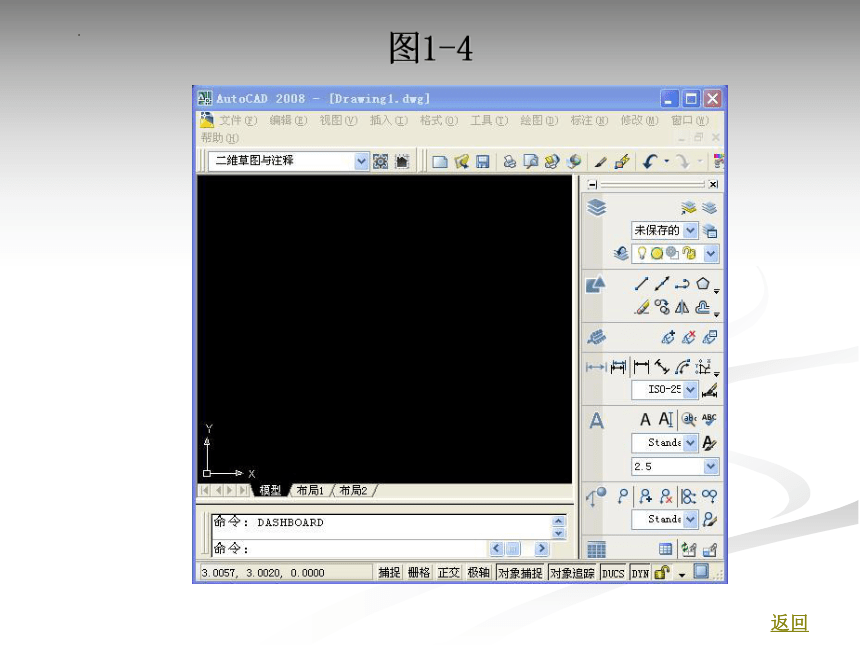Switch to the 布局1 tab
Viewport: 860px width, 645px height.
(x=310, y=490)
